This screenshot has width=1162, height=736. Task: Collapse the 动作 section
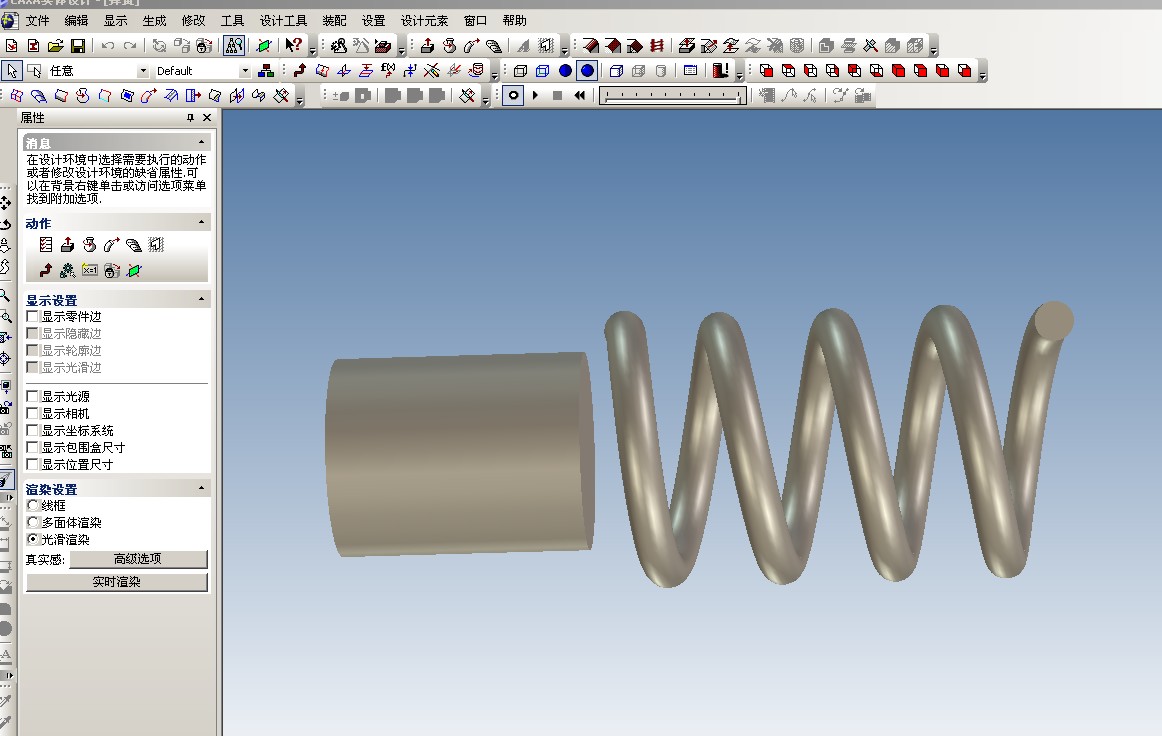pyautogui.click(x=202, y=222)
